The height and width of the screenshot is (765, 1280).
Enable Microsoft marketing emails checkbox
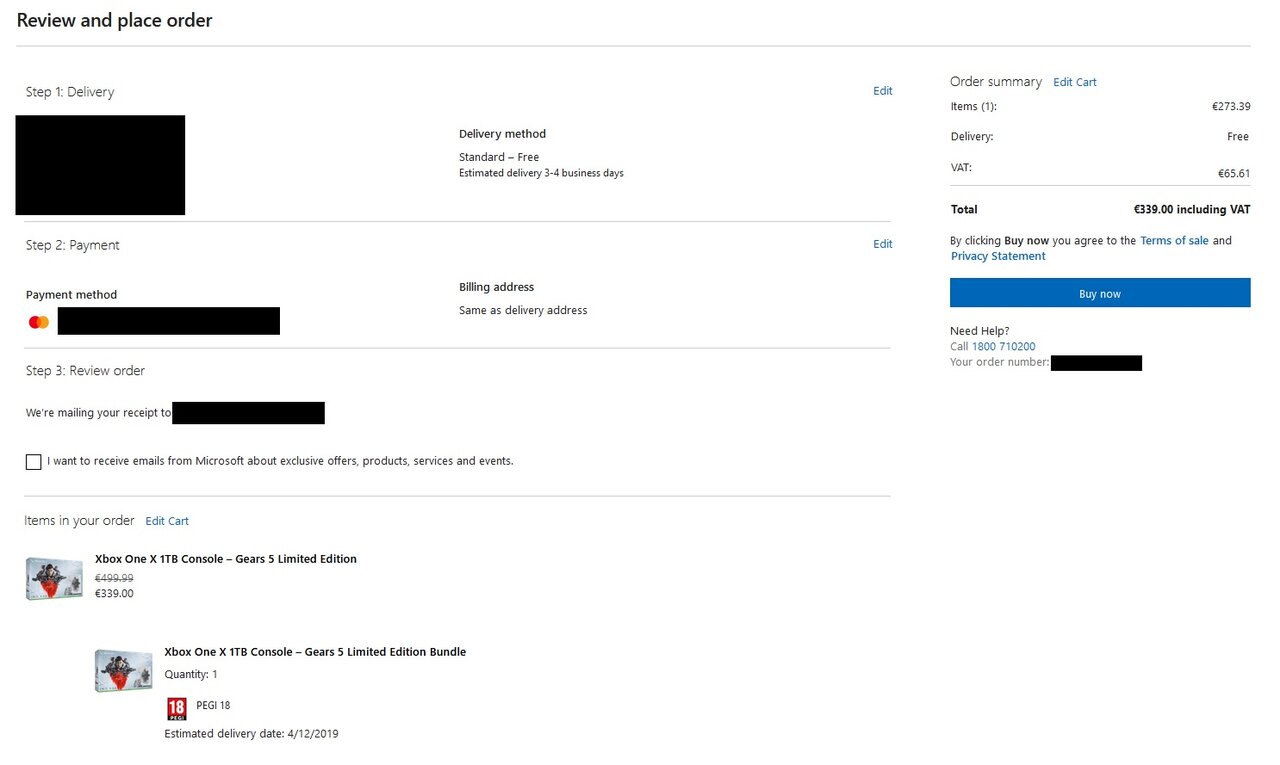34,462
